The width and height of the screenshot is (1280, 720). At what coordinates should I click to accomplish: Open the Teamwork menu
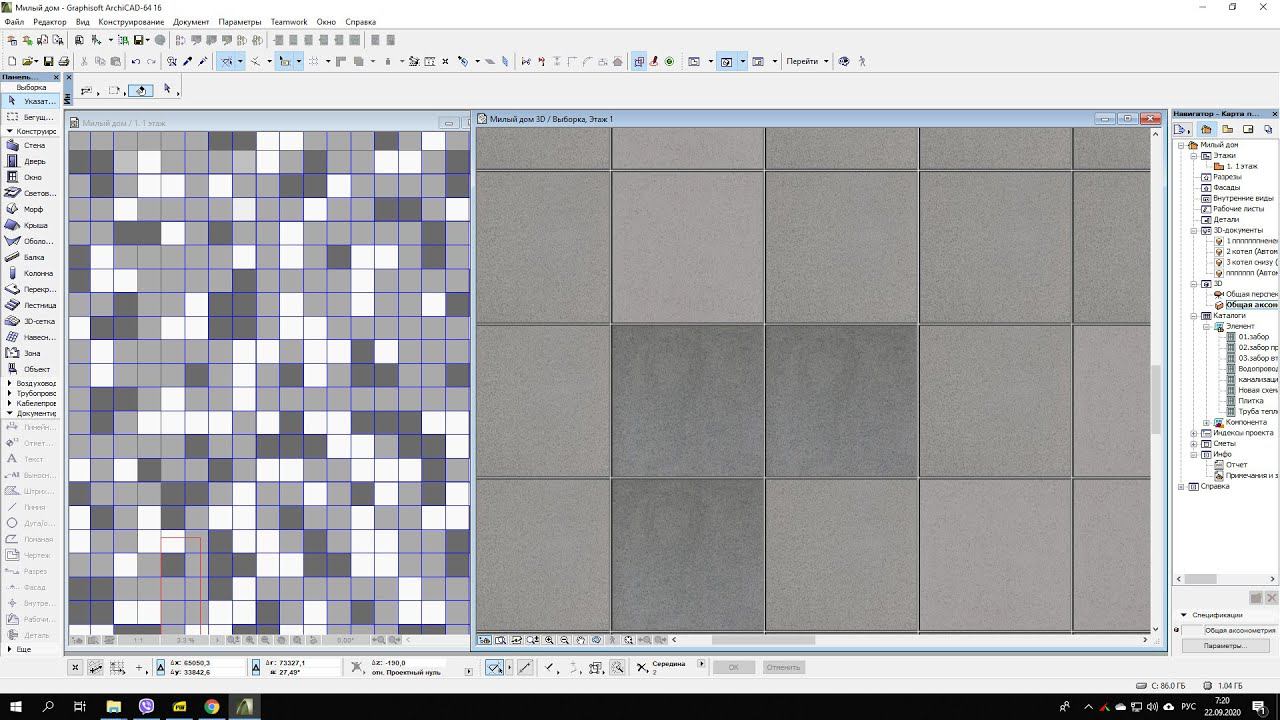289,22
